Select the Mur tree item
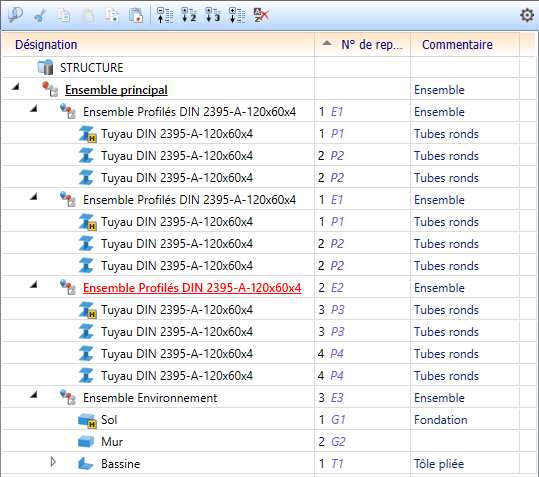 pyautogui.click(x=112, y=442)
